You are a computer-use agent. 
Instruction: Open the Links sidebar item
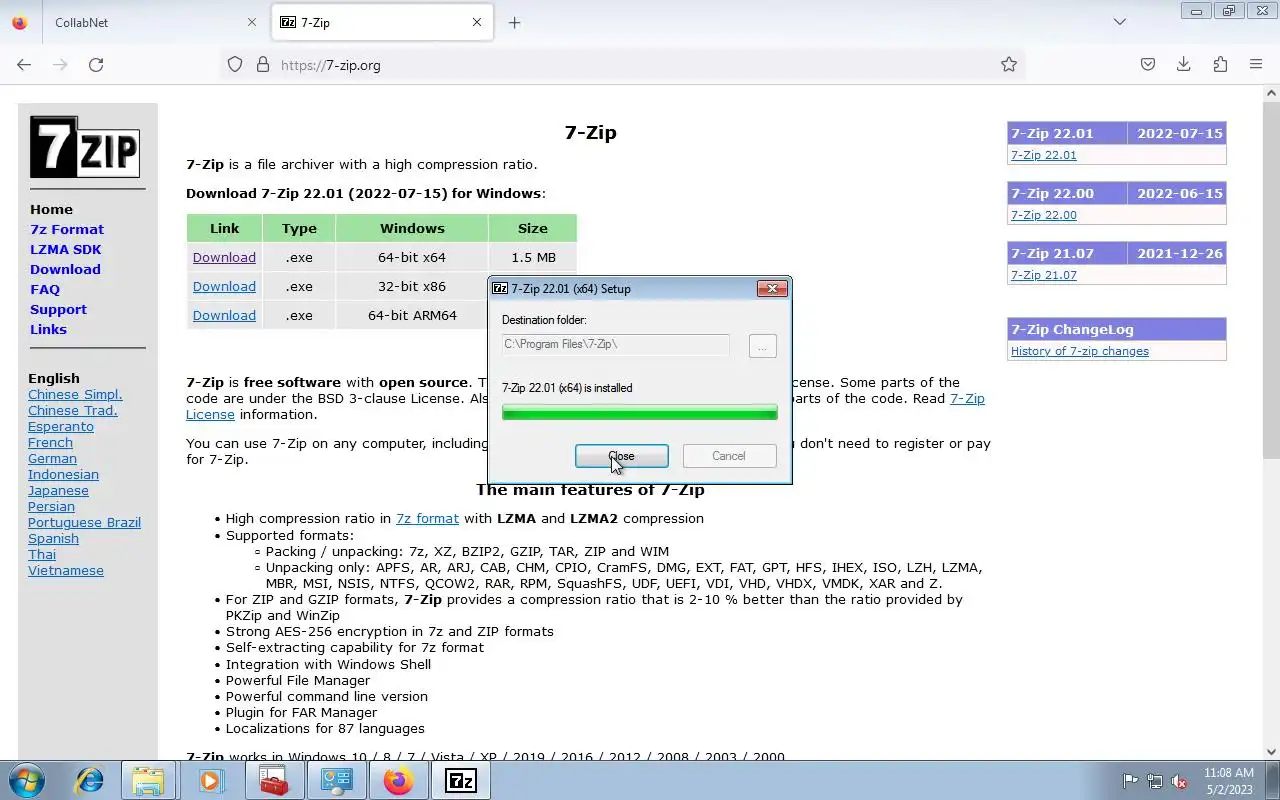click(x=48, y=329)
